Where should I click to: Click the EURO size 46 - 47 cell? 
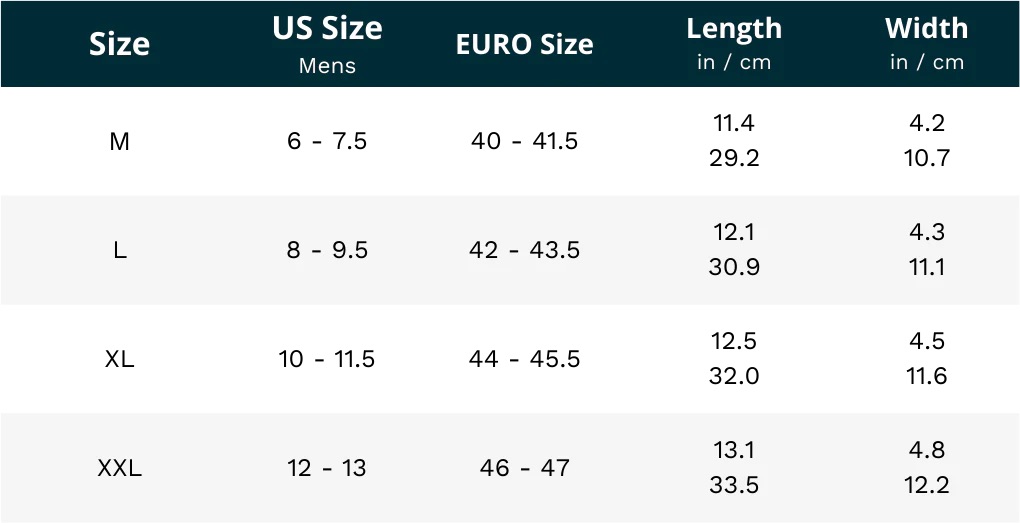pyautogui.click(x=524, y=467)
